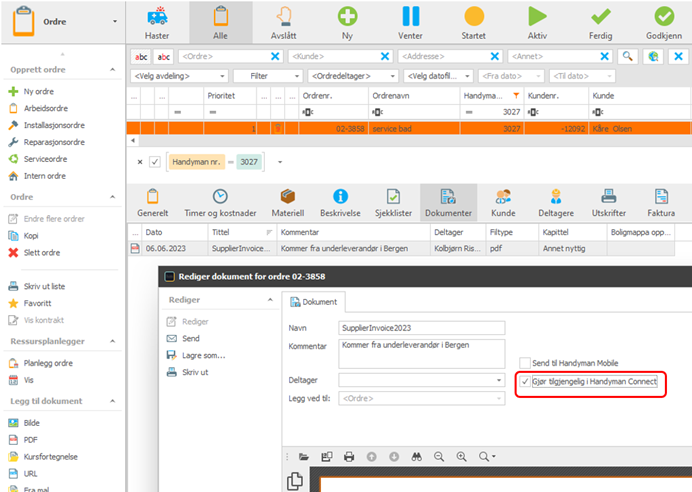Click the Navn input field

[421, 328]
